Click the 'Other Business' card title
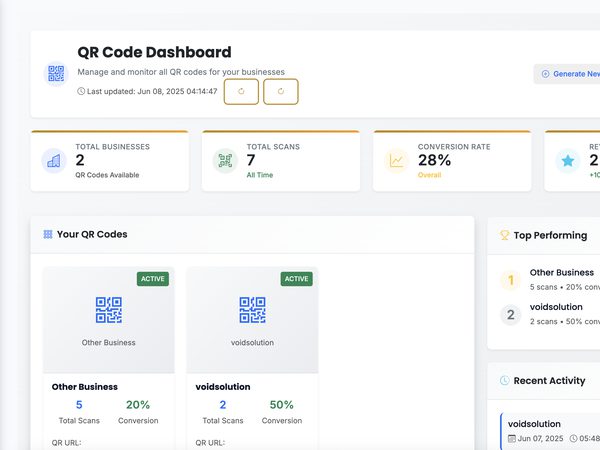Image resolution: width=600 pixels, height=450 pixels. [85, 387]
